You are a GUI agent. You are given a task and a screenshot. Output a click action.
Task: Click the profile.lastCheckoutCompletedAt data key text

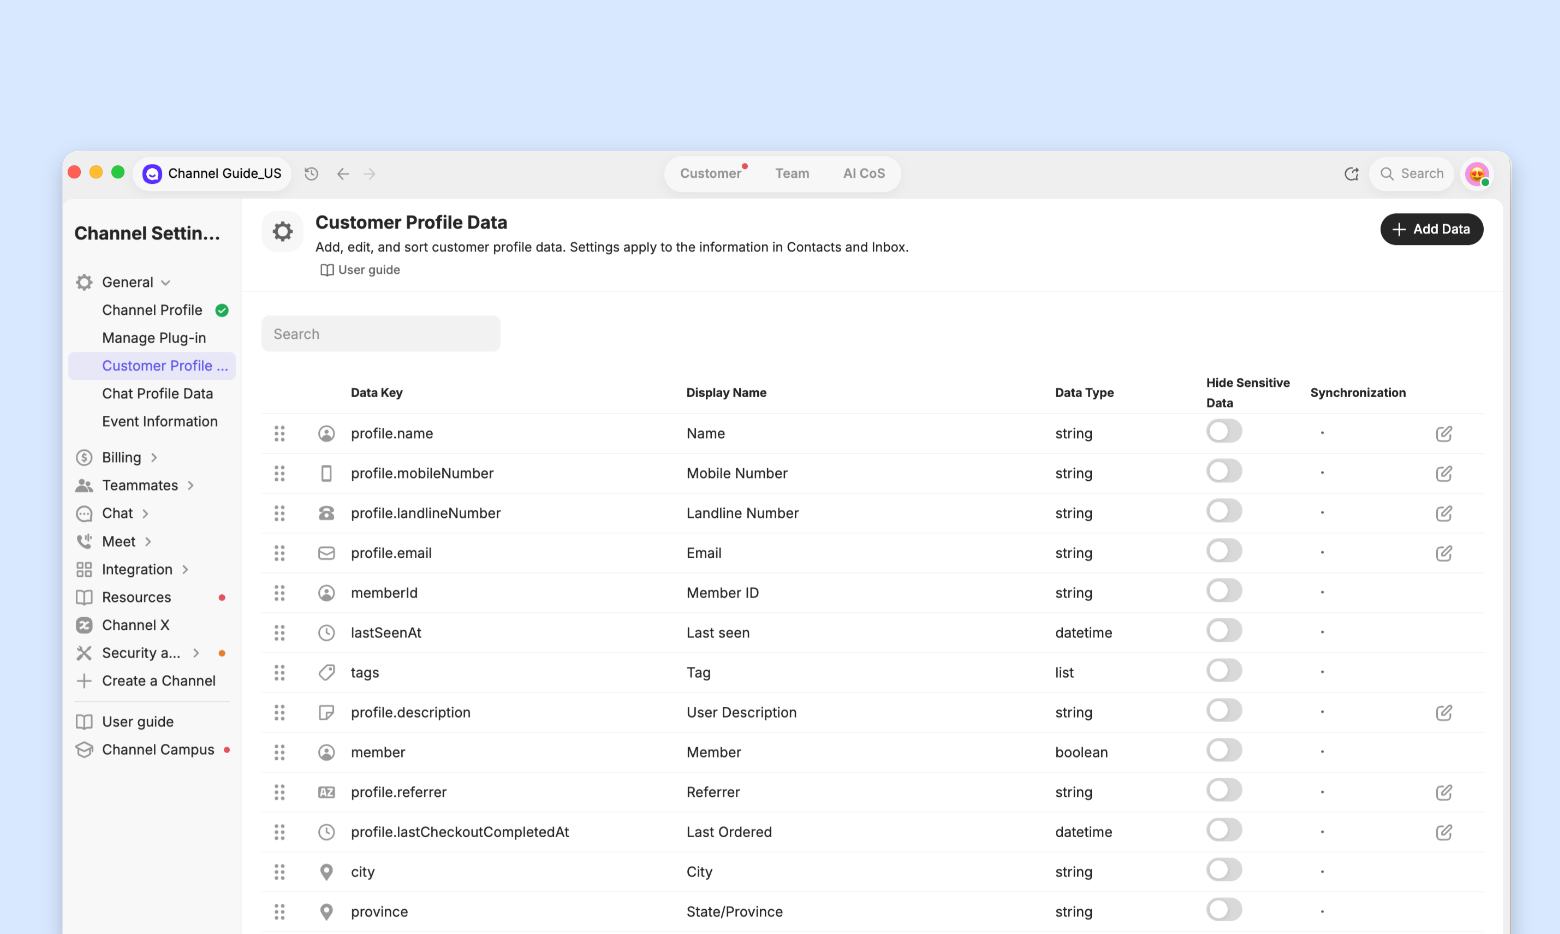pyautogui.click(x=460, y=832)
